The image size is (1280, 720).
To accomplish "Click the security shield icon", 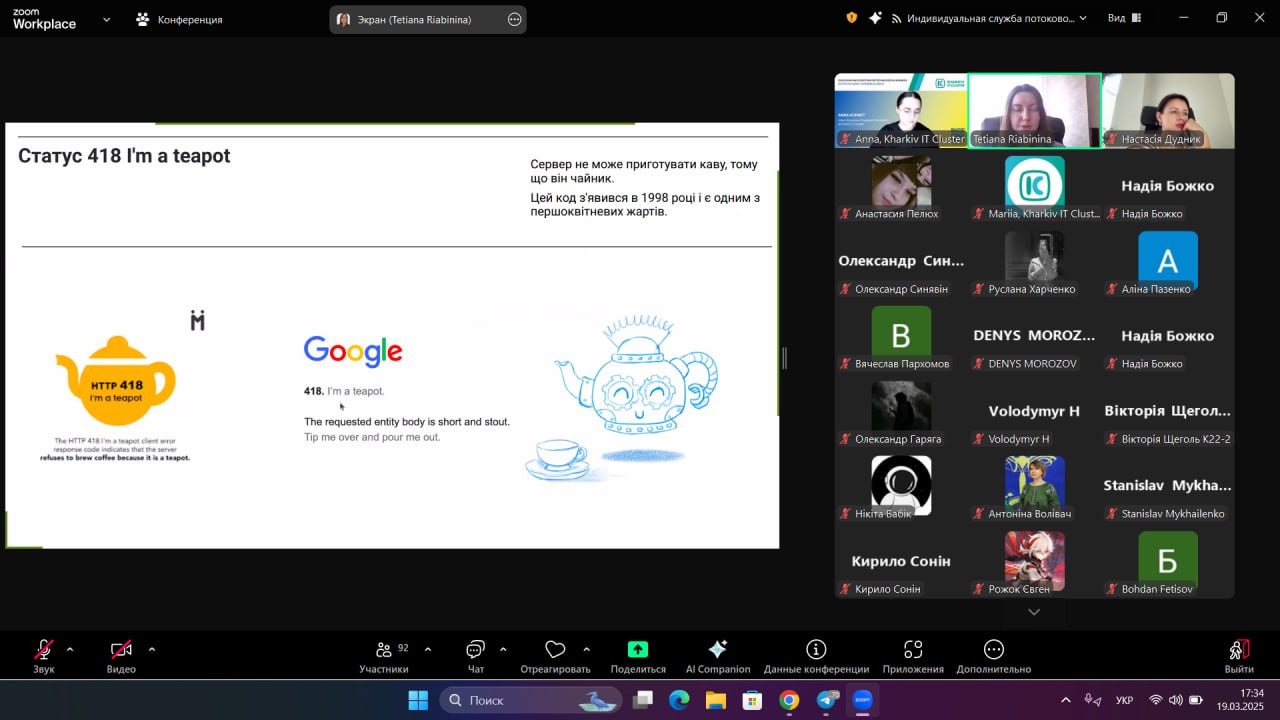I will (852, 18).
